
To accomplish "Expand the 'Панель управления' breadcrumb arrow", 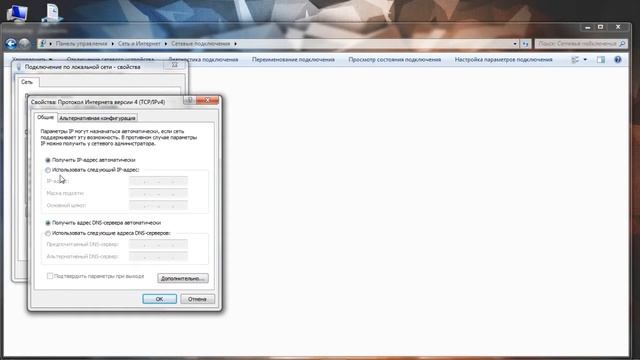I will pyautogui.click(x=113, y=44).
